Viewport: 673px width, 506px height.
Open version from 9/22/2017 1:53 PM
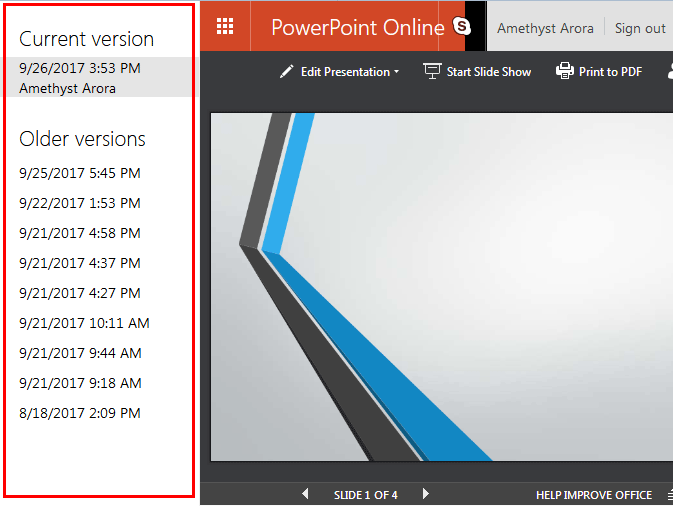pyautogui.click(x=80, y=203)
